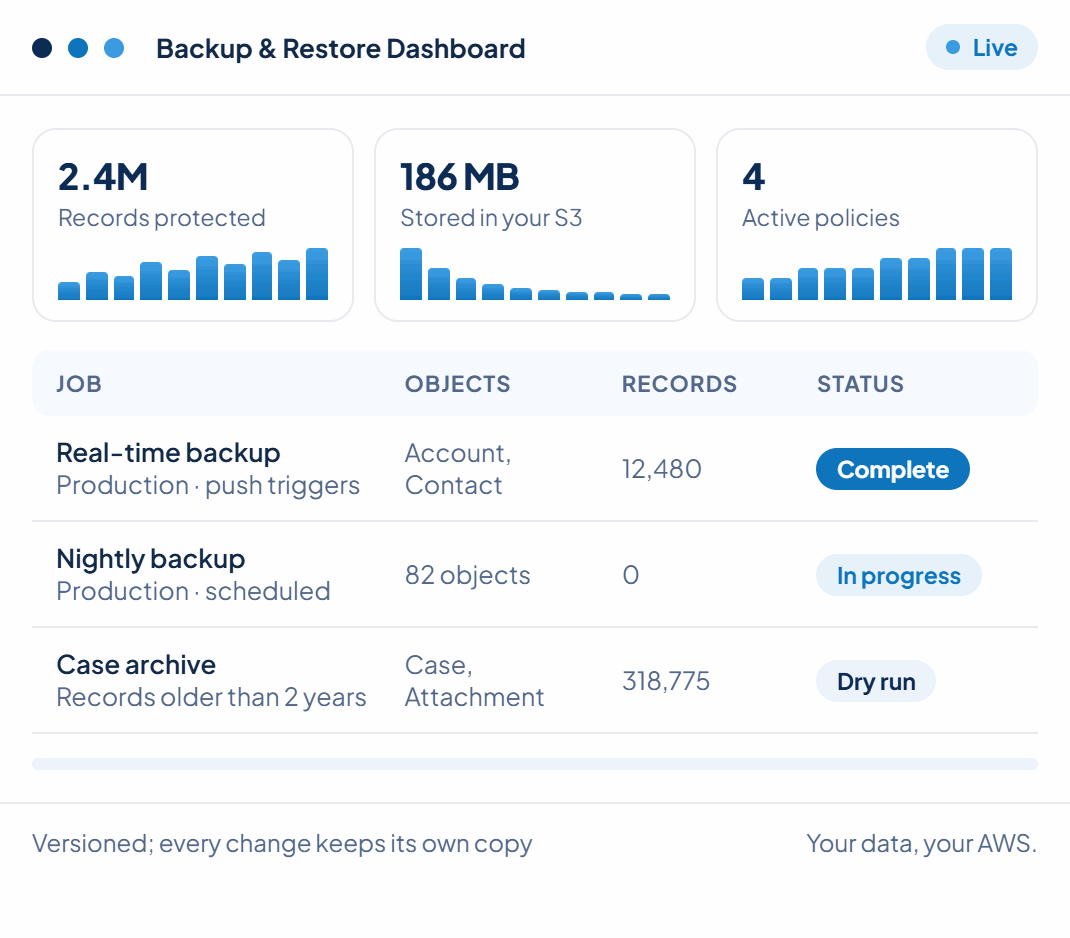Select the Nightly backup job name
Image resolution: width=1070 pixels, height=938 pixels.
(x=151, y=559)
